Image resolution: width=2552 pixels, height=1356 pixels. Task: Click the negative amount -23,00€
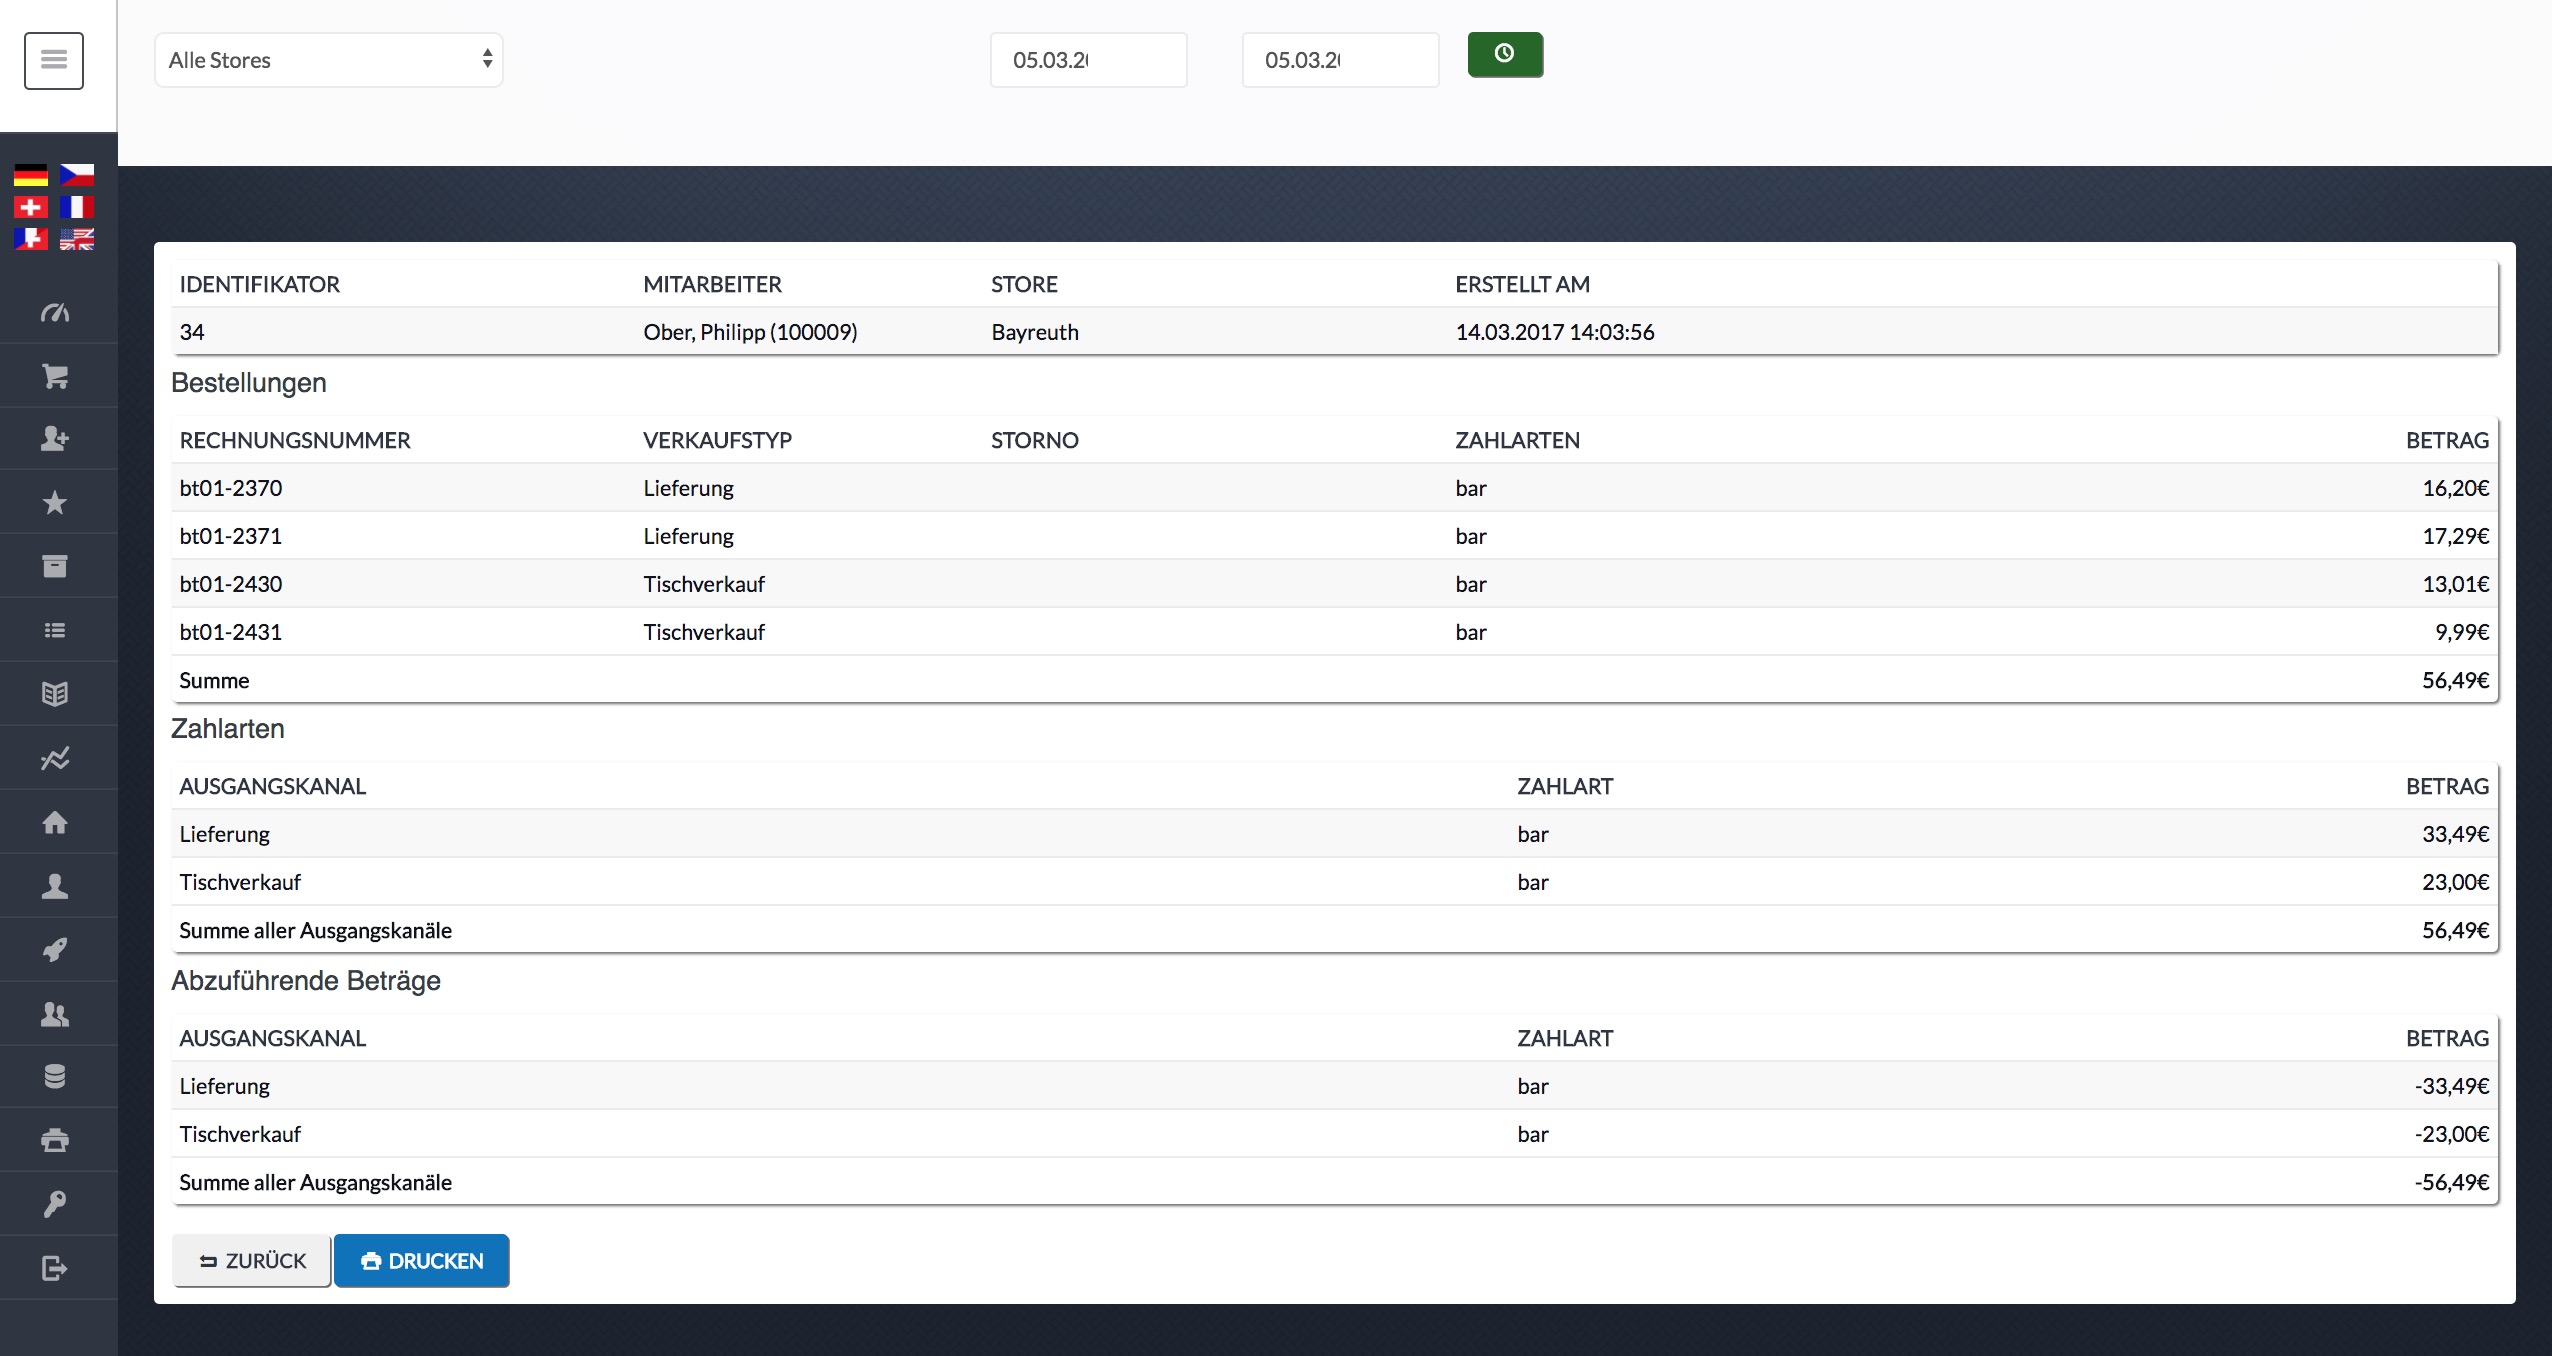tap(2452, 1134)
